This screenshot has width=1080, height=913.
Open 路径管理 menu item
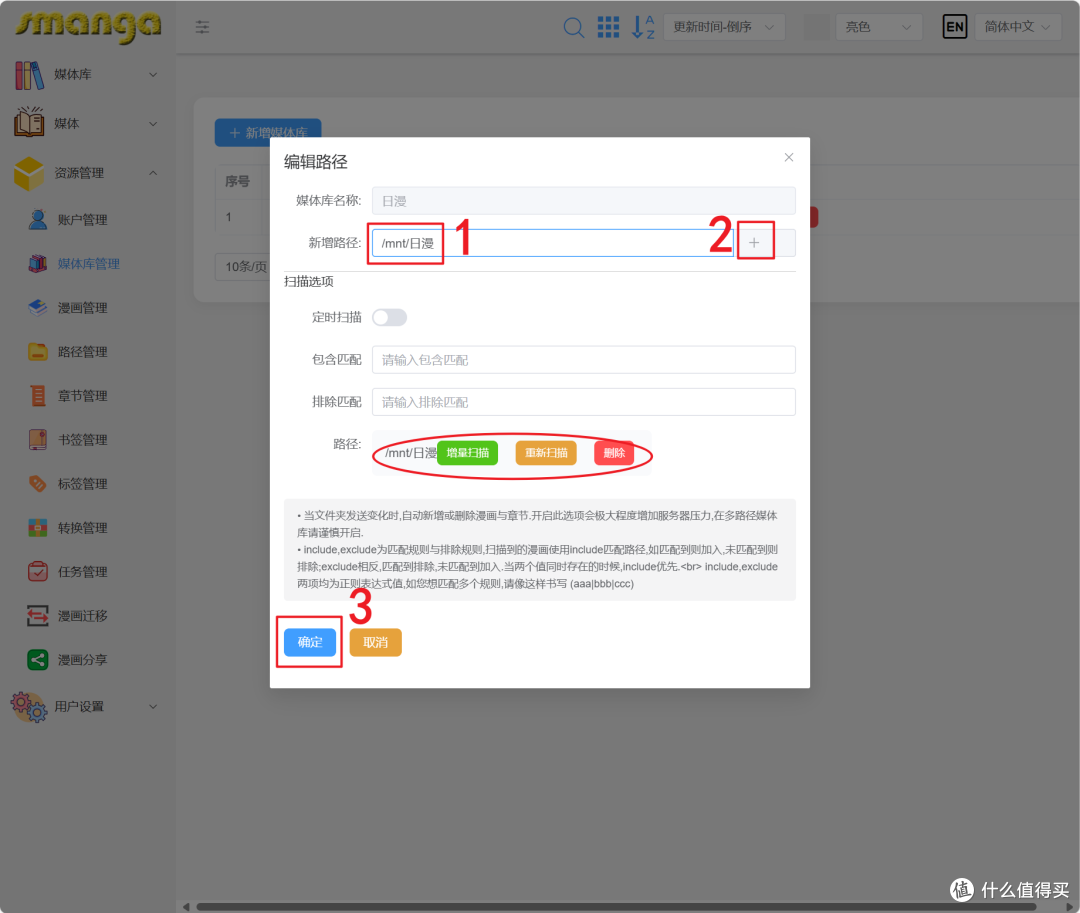tap(83, 352)
